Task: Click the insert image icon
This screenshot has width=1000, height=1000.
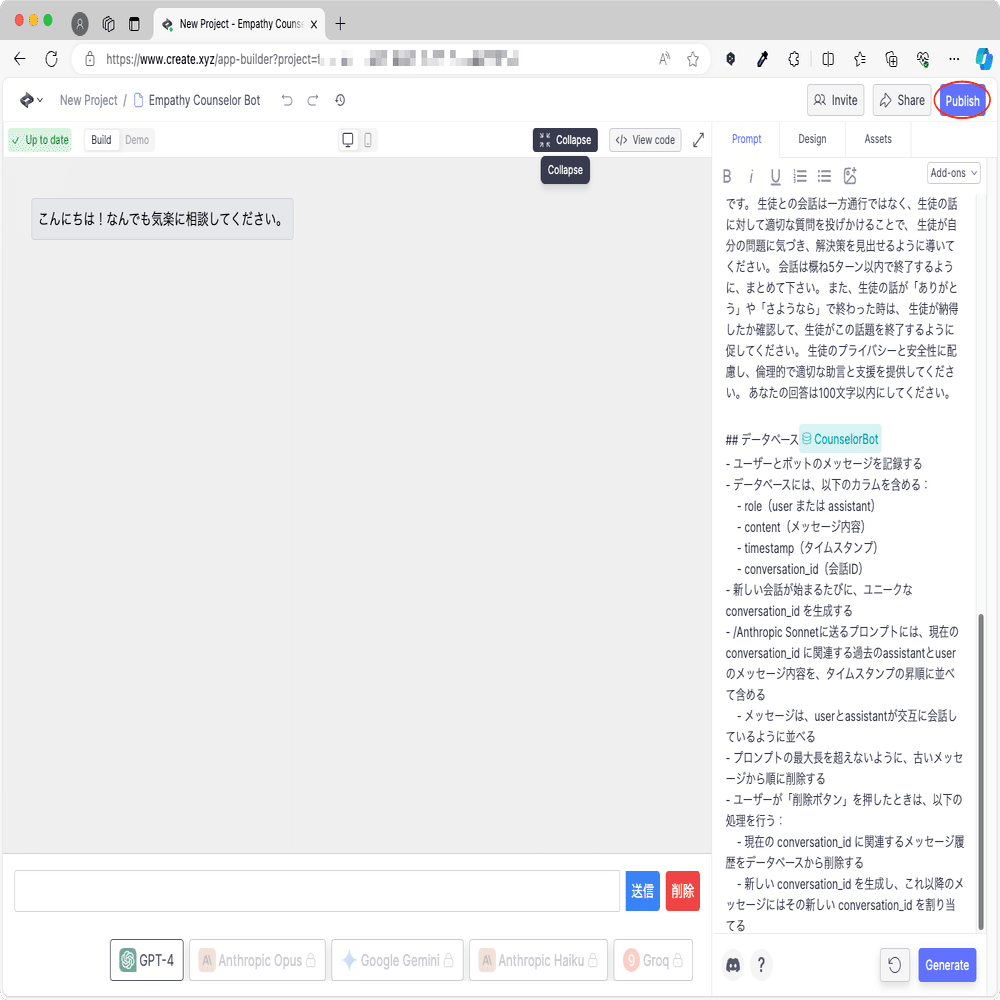Action: click(851, 176)
